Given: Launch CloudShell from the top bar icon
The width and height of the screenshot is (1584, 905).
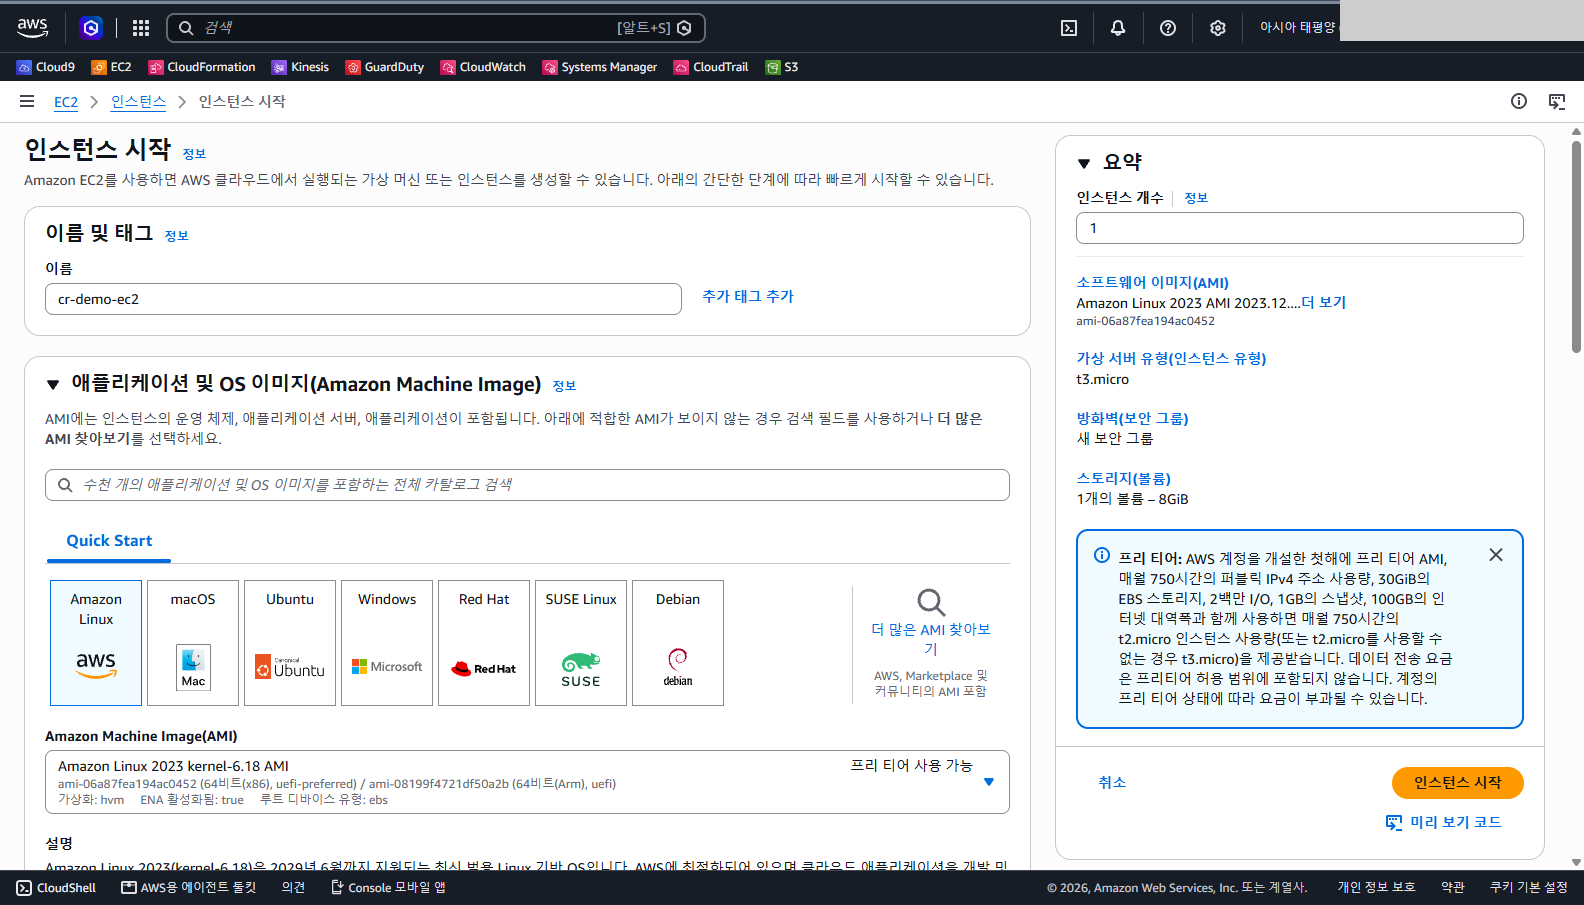Looking at the screenshot, I should 1069,28.
